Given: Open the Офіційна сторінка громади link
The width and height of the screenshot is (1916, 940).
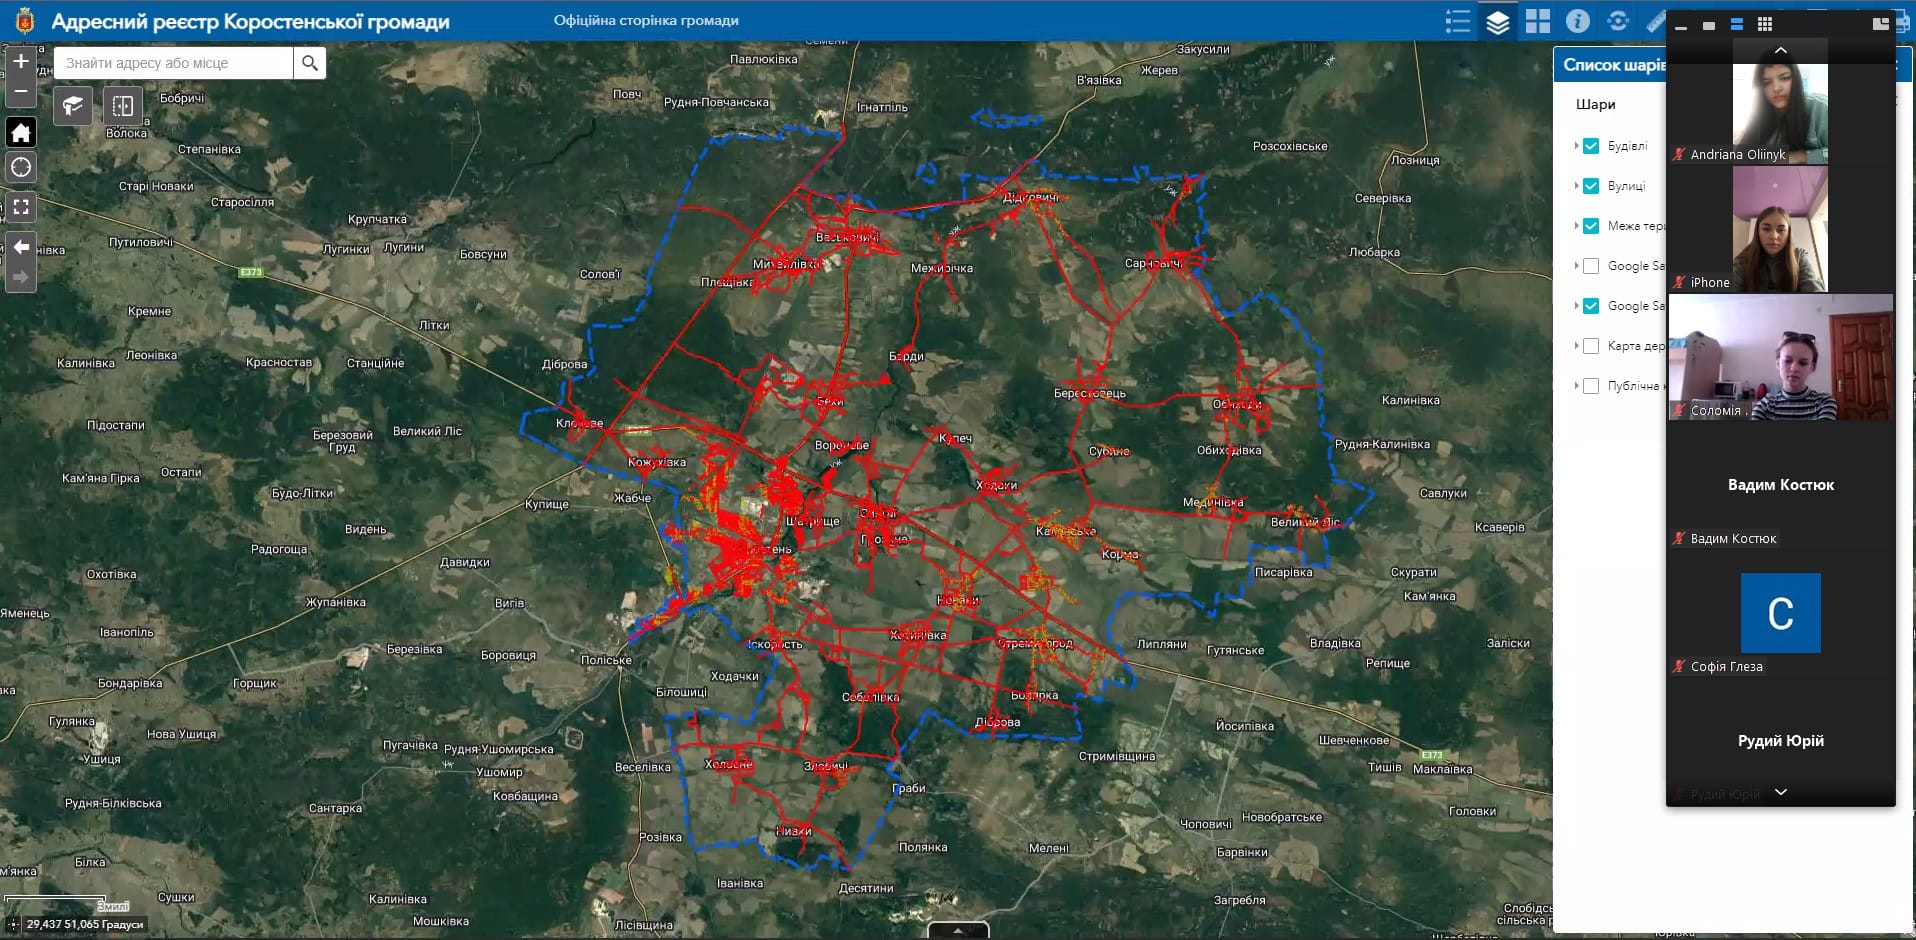Looking at the screenshot, I should (x=646, y=21).
